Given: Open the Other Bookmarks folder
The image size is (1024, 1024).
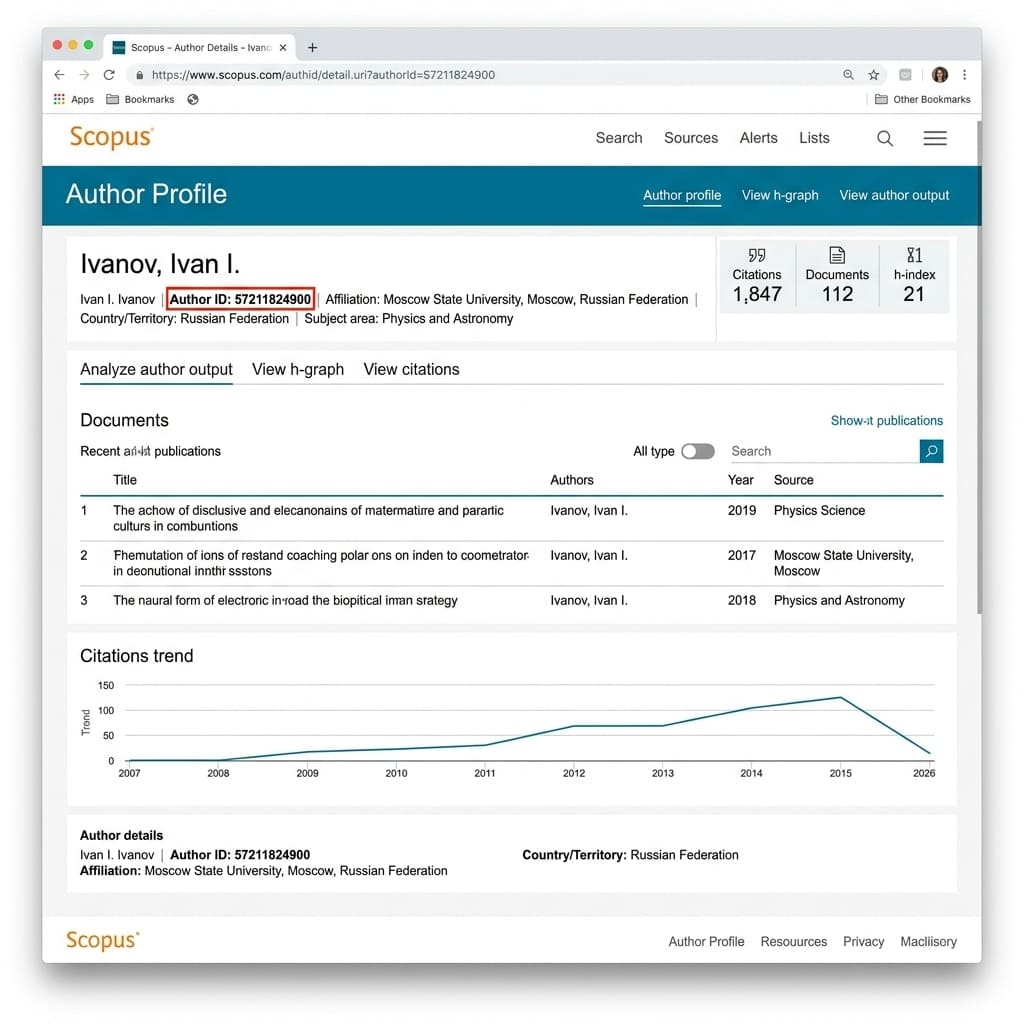Looking at the screenshot, I should tap(923, 99).
